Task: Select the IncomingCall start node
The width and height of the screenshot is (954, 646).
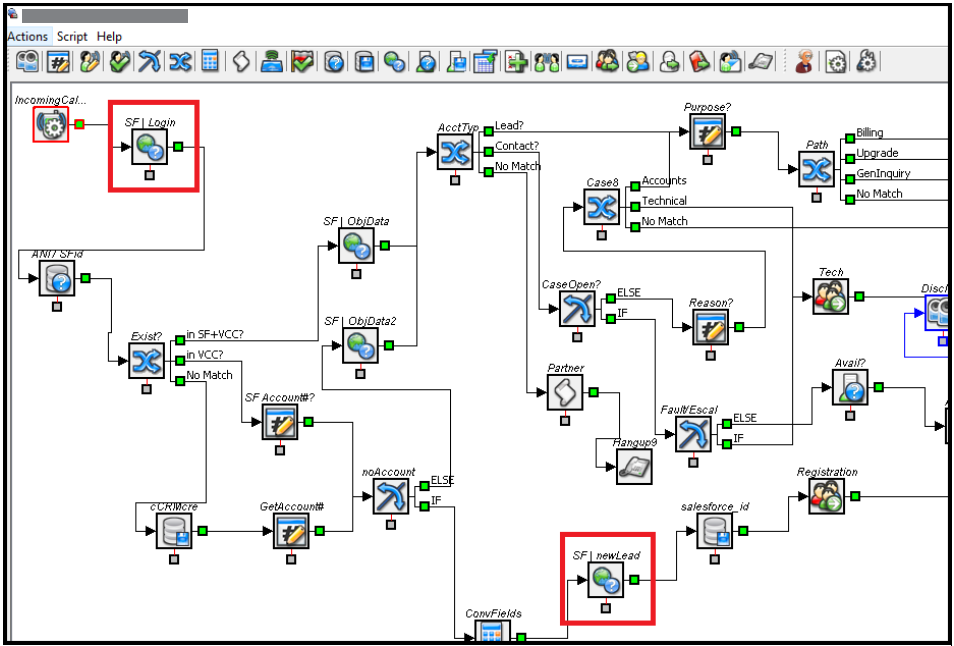Action: [51, 125]
